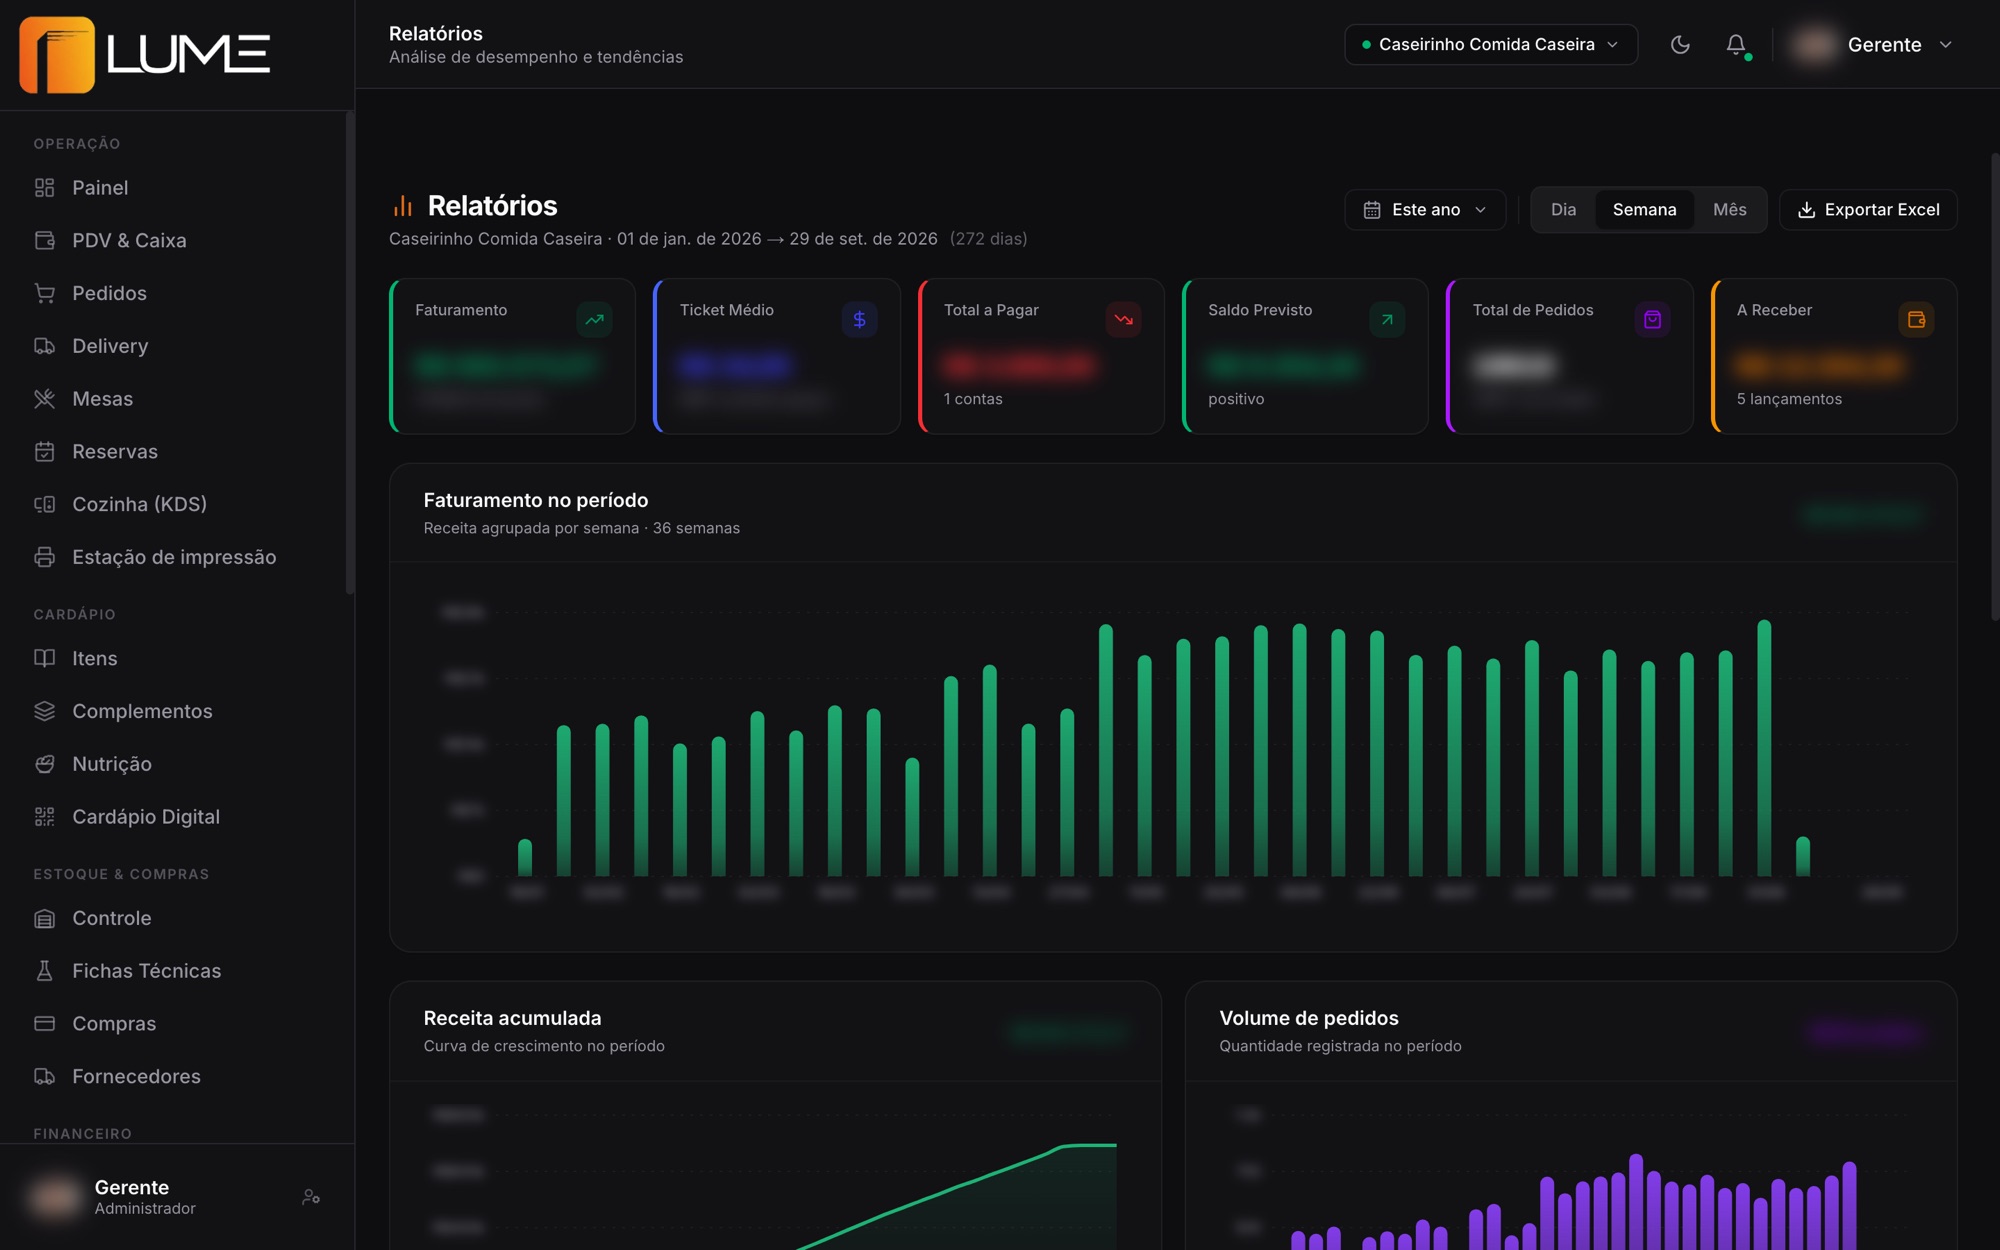Click Exportar Excel button
2000x1250 pixels.
pyautogui.click(x=1868, y=210)
